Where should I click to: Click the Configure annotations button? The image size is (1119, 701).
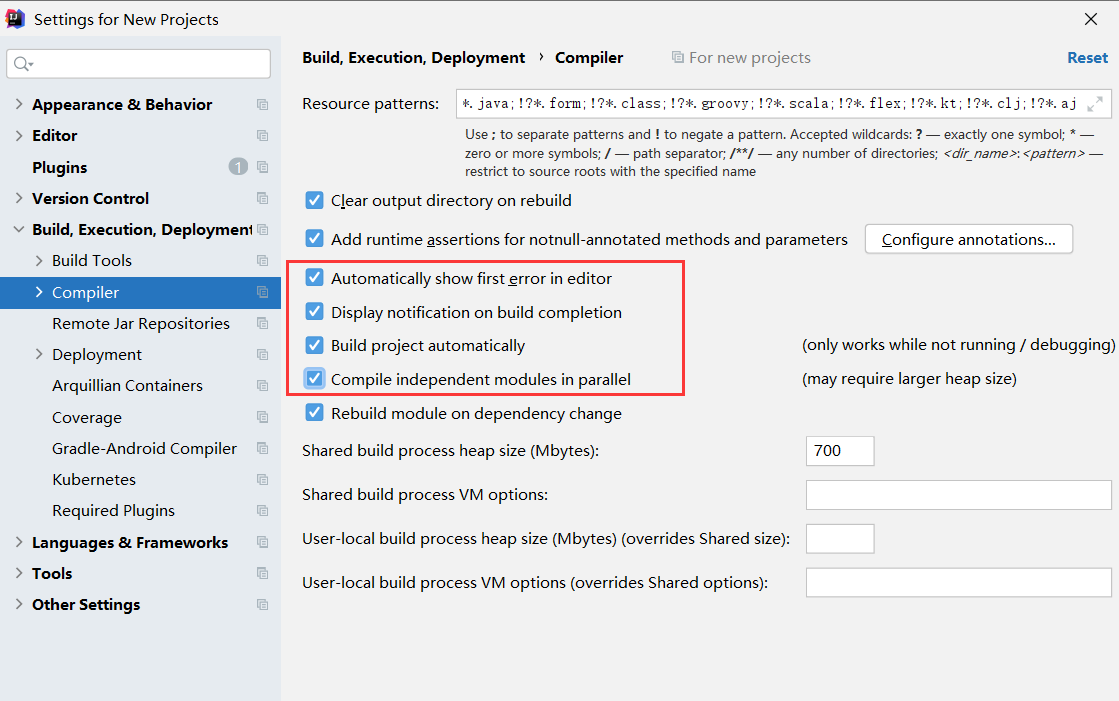(968, 239)
